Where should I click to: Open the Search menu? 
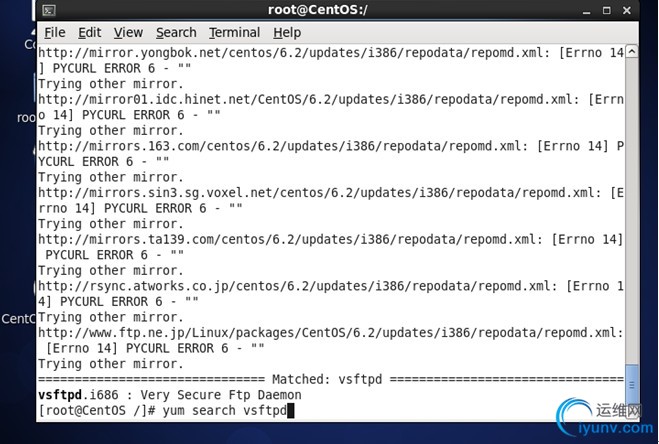click(176, 32)
